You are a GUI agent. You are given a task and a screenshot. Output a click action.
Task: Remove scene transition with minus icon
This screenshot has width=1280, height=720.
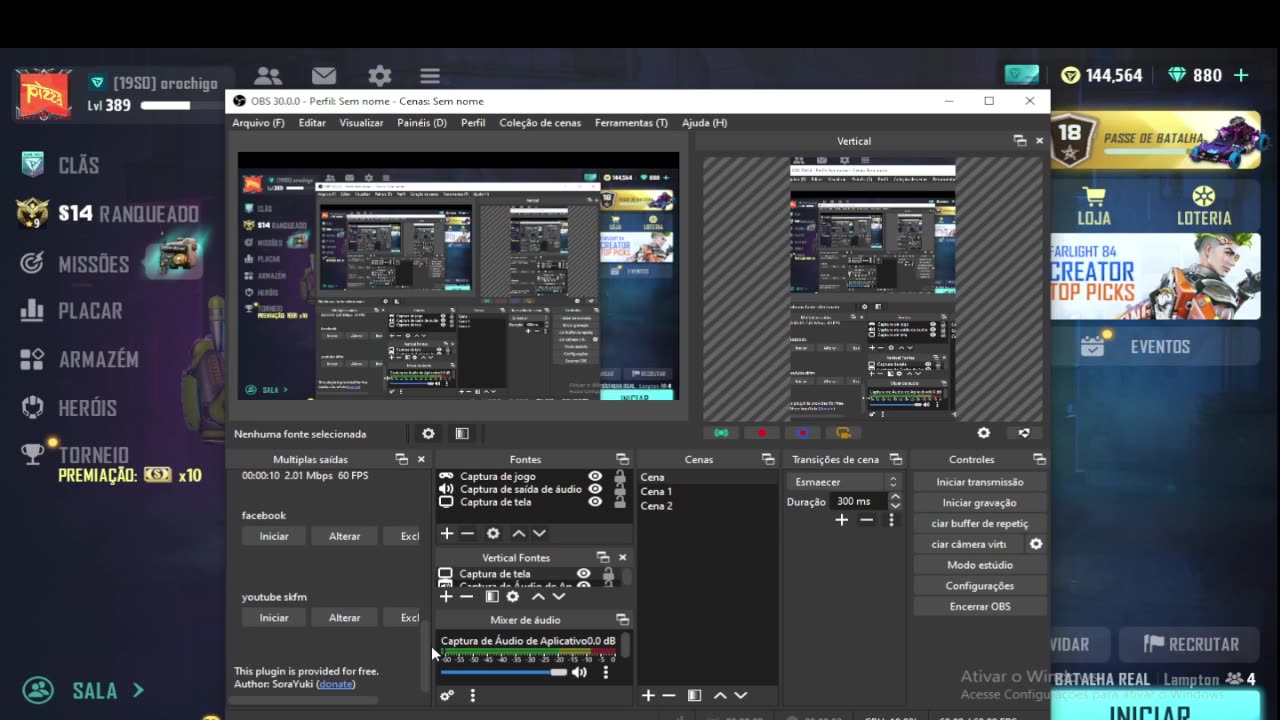(x=866, y=520)
